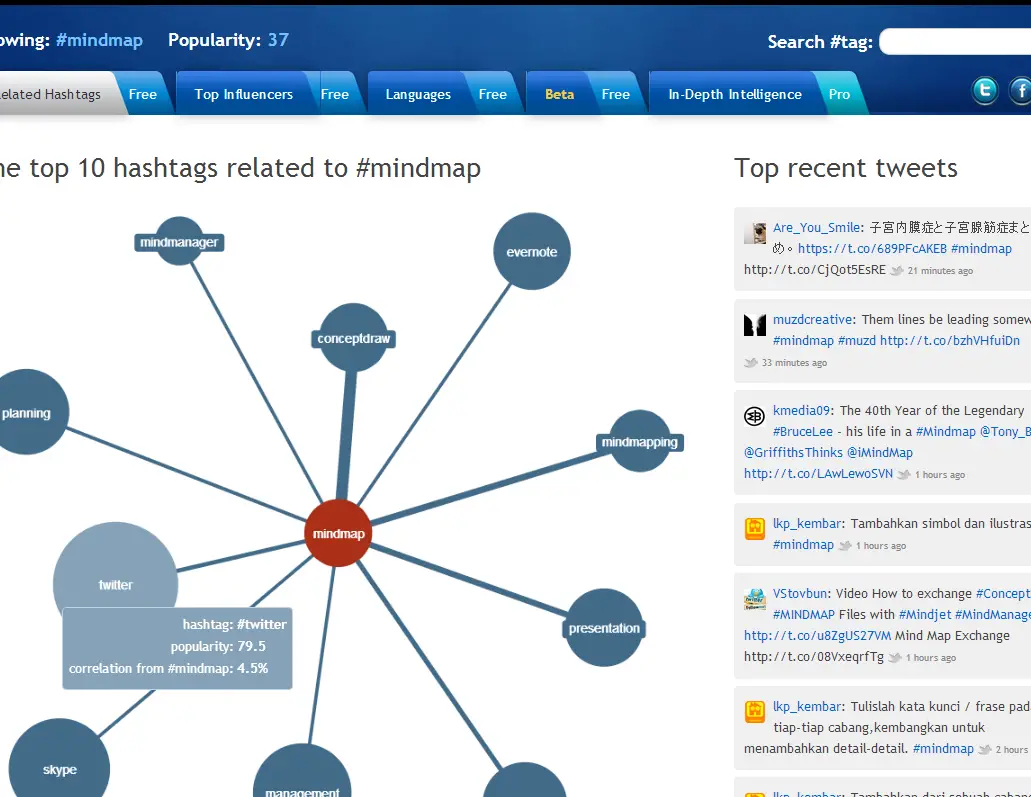
Task: Click the 'Top recent tweets' heading
Action: point(846,168)
